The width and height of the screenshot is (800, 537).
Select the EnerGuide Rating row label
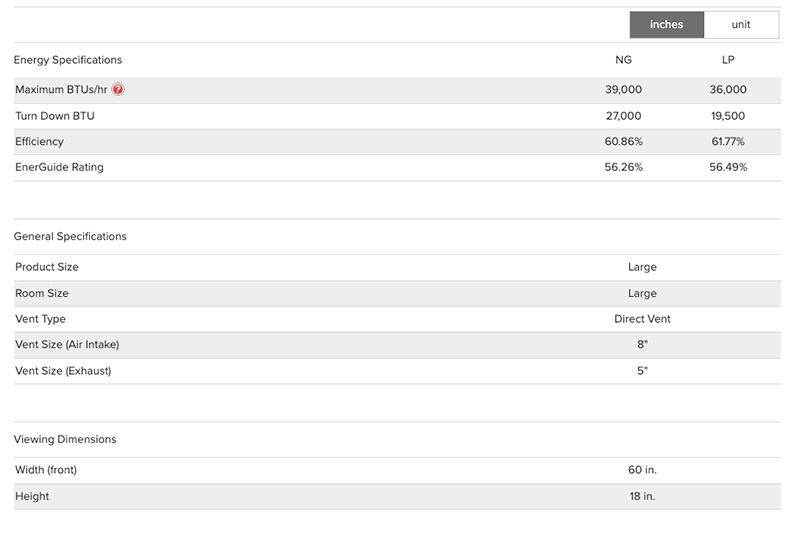point(59,167)
